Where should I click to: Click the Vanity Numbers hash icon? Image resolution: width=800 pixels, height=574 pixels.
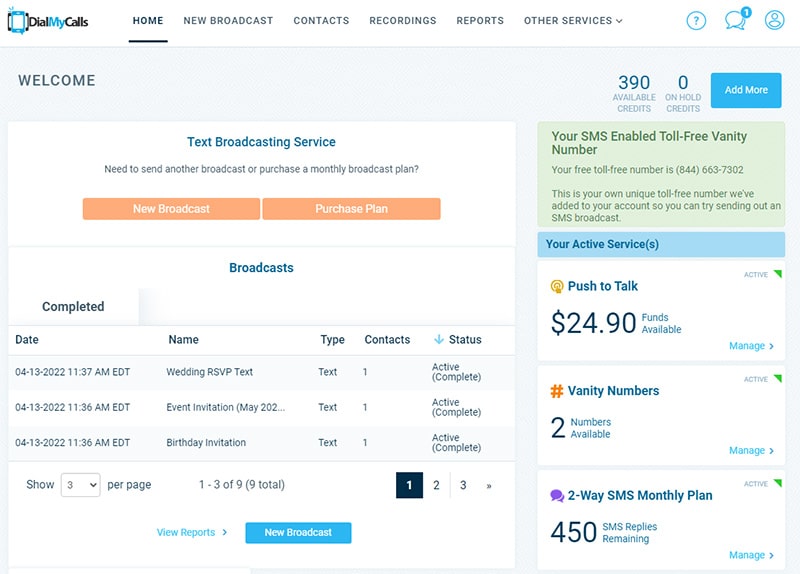coord(557,391)
